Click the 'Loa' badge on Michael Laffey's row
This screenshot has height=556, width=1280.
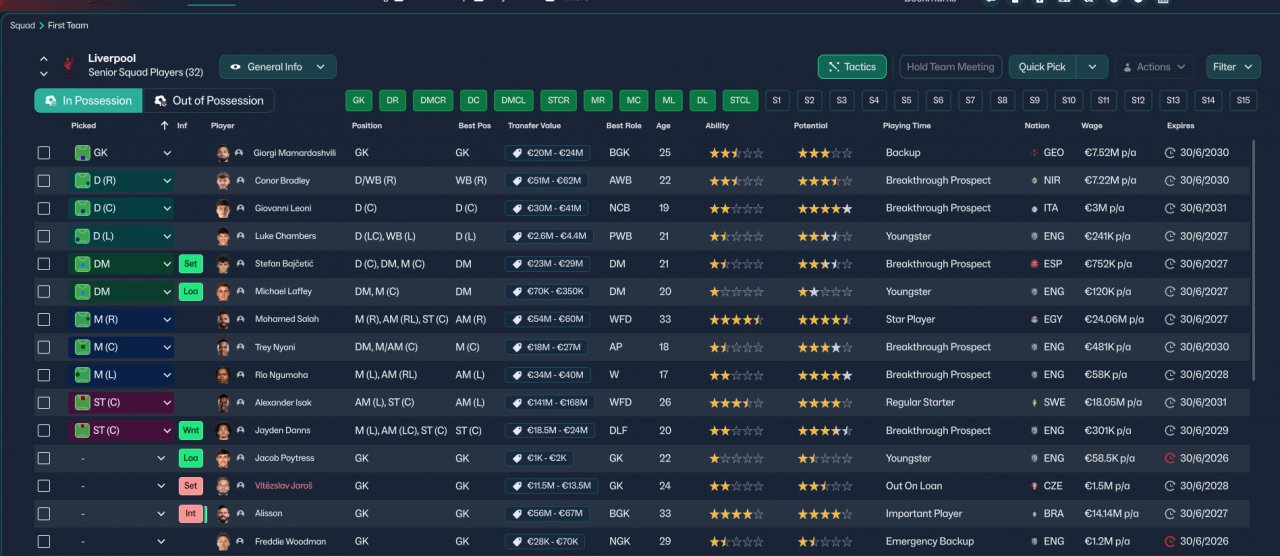click(x=190, y=292)
